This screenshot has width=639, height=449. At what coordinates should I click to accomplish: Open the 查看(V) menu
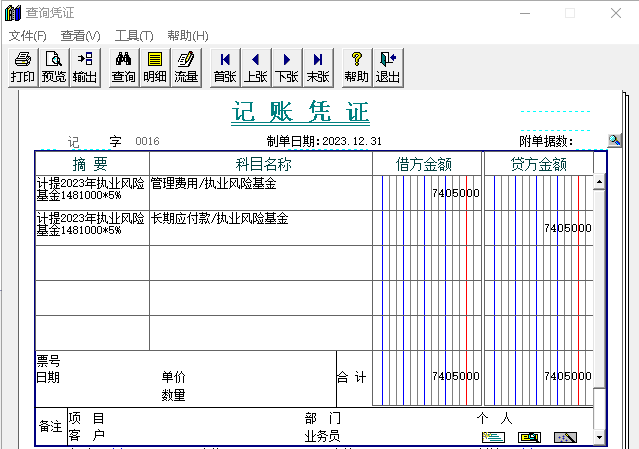(80, 36)
